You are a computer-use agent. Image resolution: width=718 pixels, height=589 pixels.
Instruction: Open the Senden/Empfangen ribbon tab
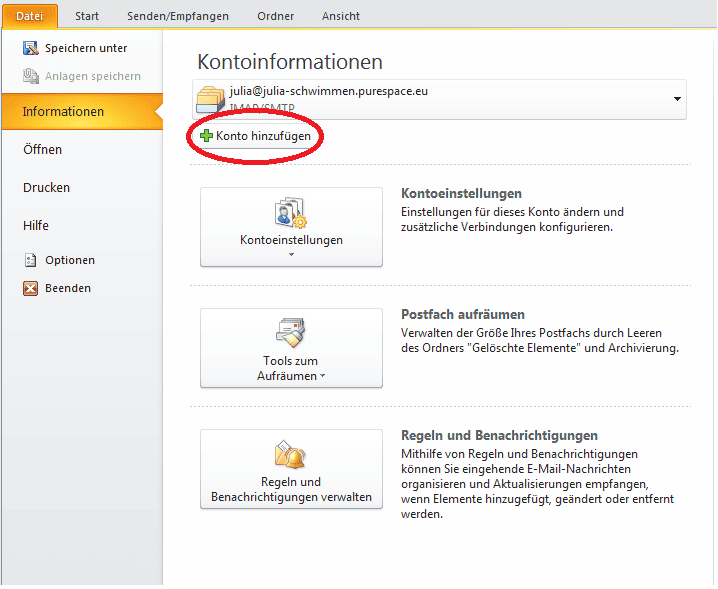point(178,16)
